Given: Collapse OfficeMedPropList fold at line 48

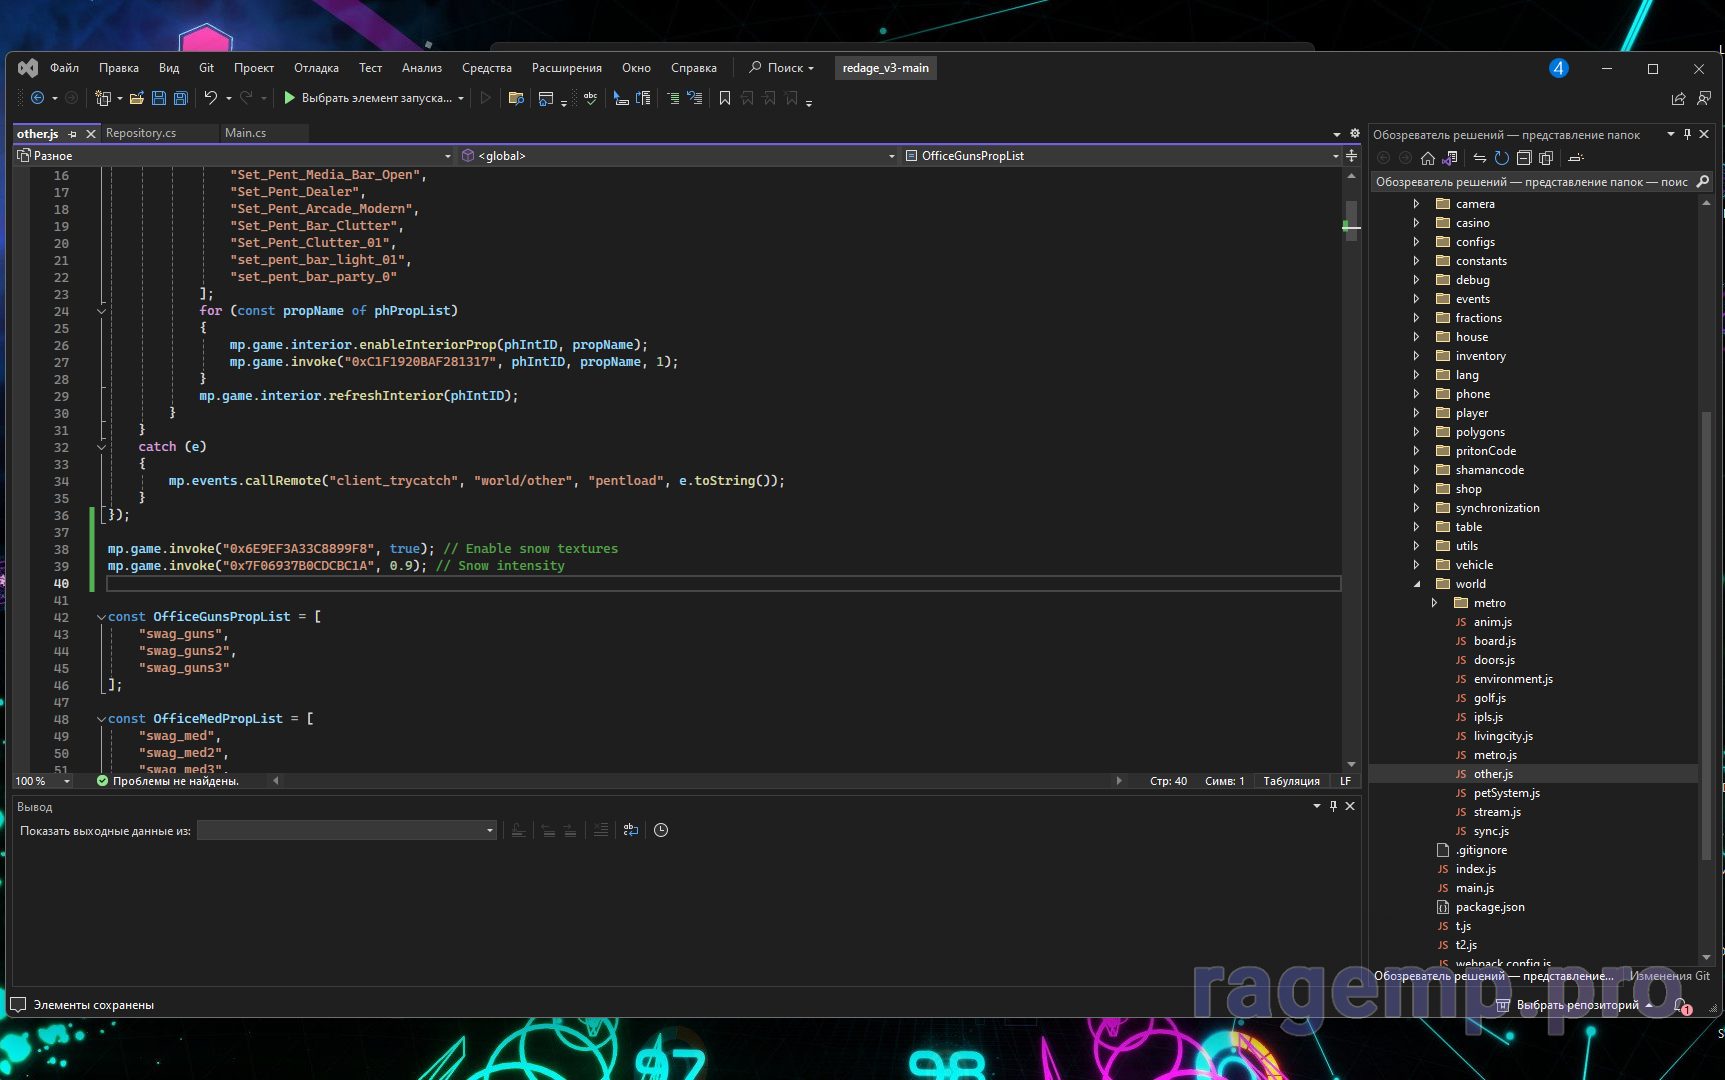Looking at the screenshot, I should (101, 719).
